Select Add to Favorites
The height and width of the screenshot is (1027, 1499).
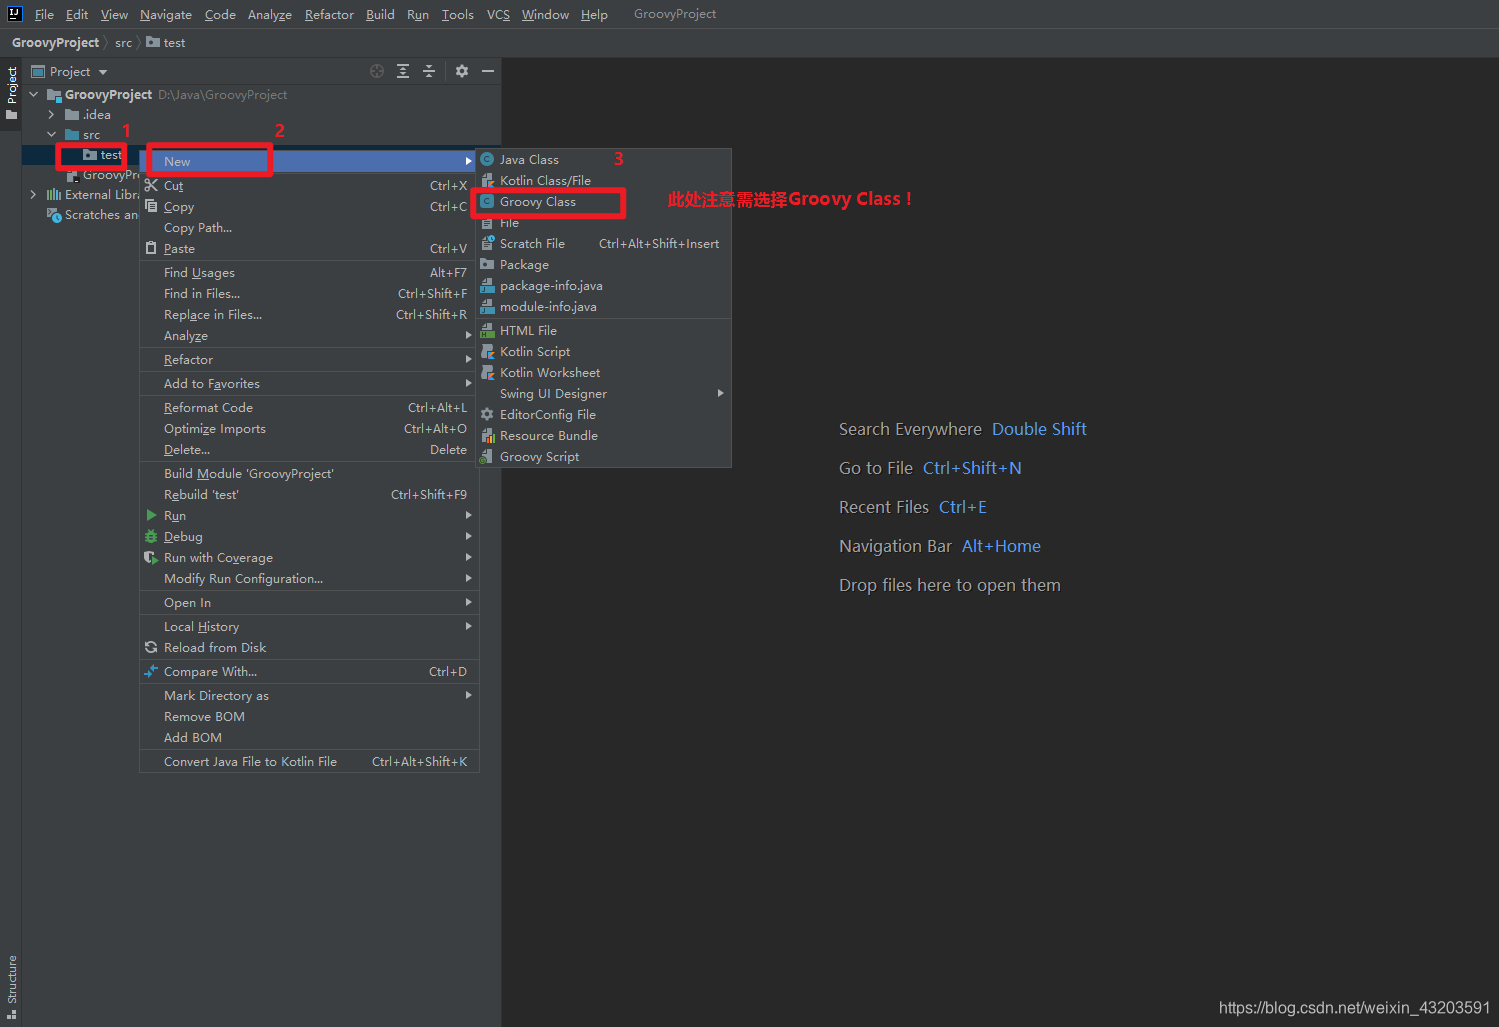pyautogui.click(x=309, y=383)
